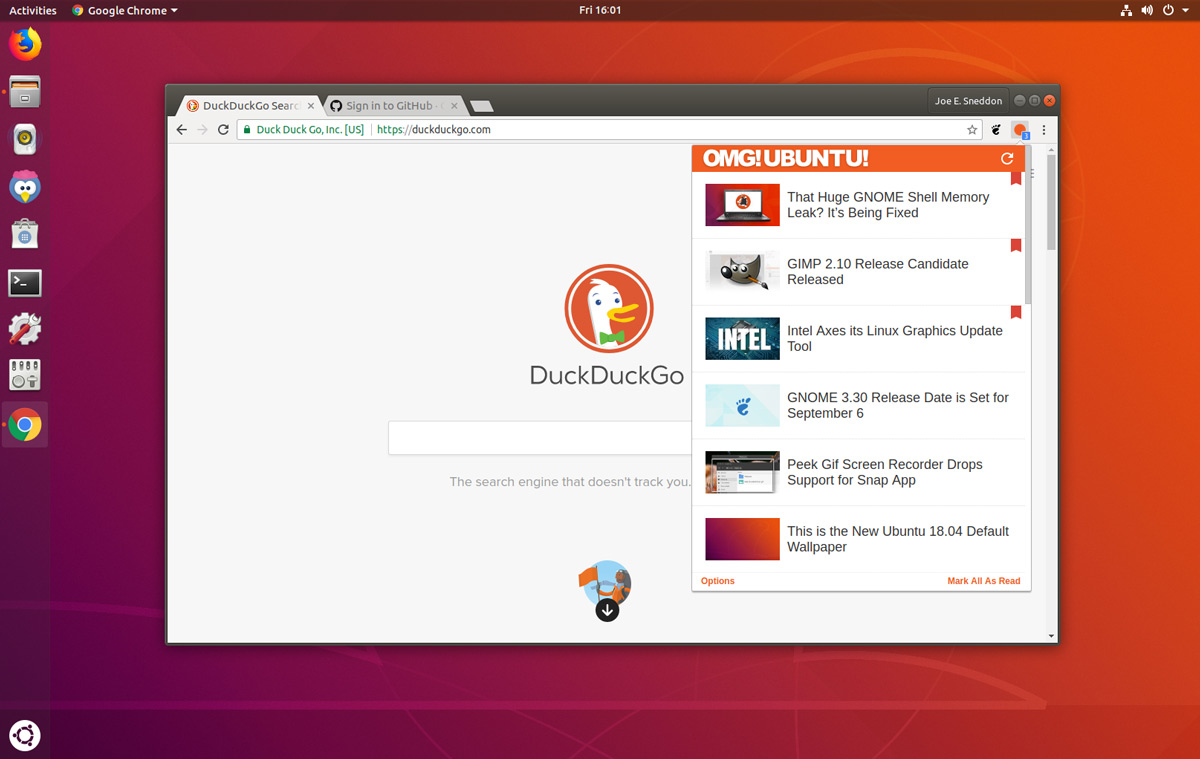The width and height of the screenshot is (1200, 759).
Task: Expand the system status menu top right
Action: click(x=1160, y=10)
